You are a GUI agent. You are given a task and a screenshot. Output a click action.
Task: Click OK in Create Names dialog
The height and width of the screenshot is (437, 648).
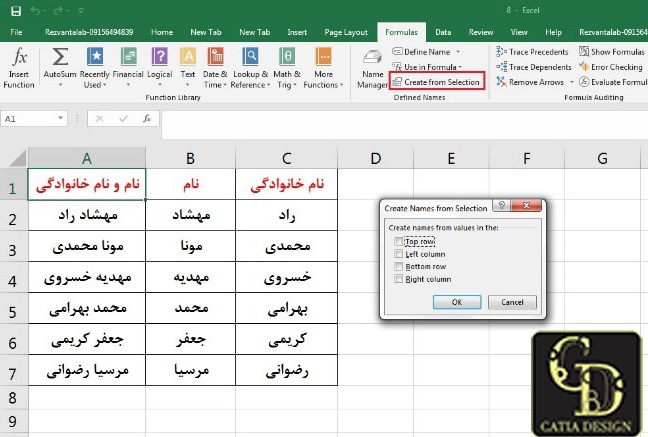(x=457, y=302)
